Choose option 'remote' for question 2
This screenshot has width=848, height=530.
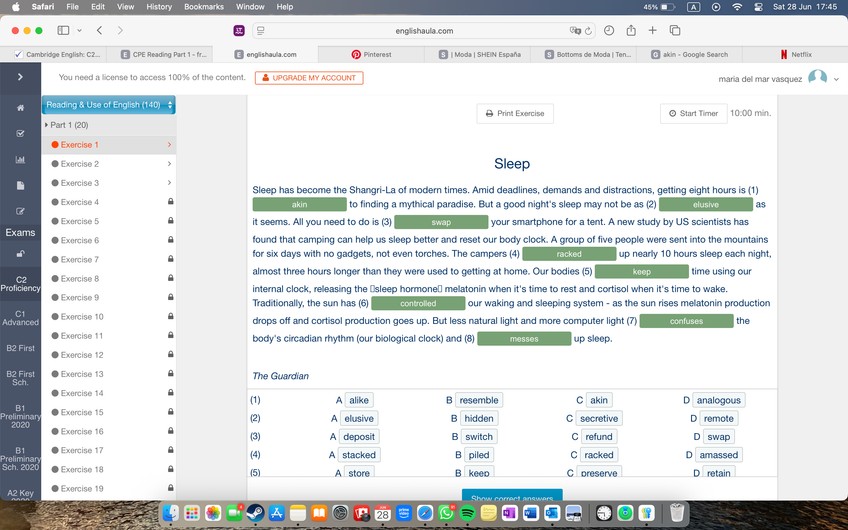[x=719, y=419]
